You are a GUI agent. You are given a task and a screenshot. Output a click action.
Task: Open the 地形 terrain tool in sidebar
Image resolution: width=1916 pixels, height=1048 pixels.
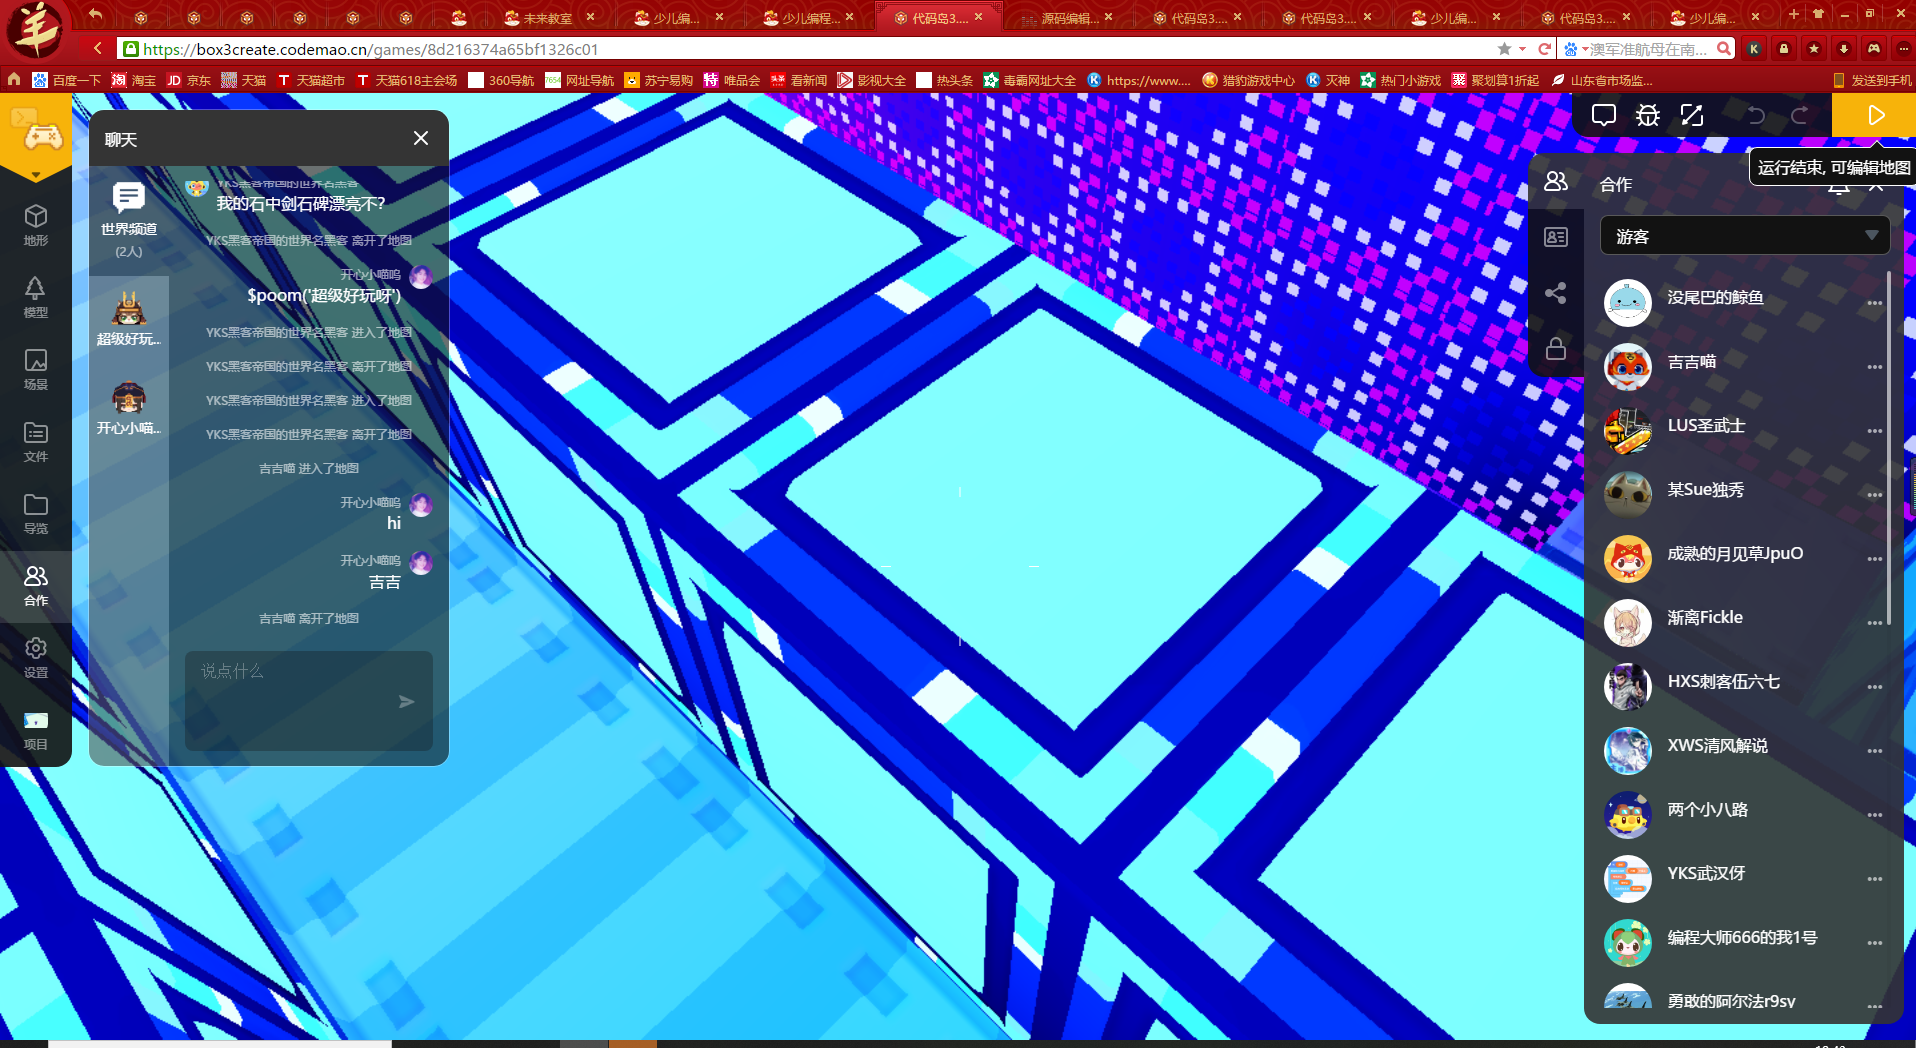(36, 225)
